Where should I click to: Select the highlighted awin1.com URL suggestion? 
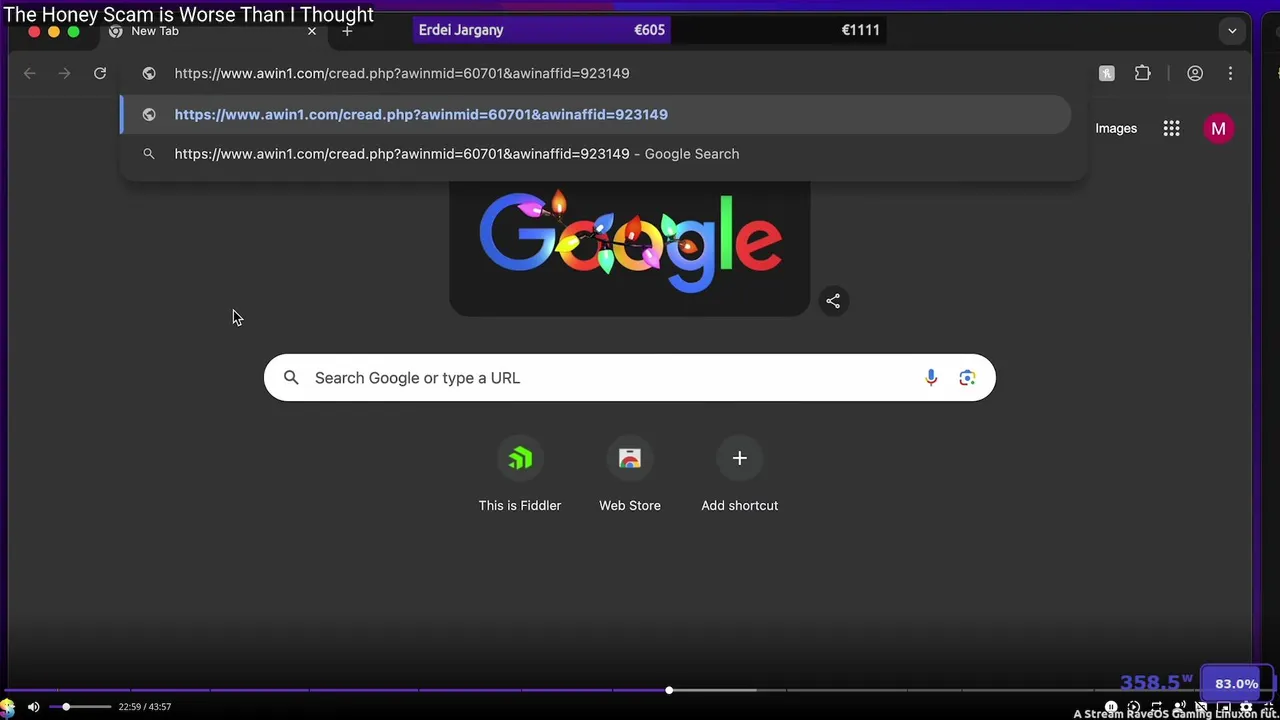(595, 114)
